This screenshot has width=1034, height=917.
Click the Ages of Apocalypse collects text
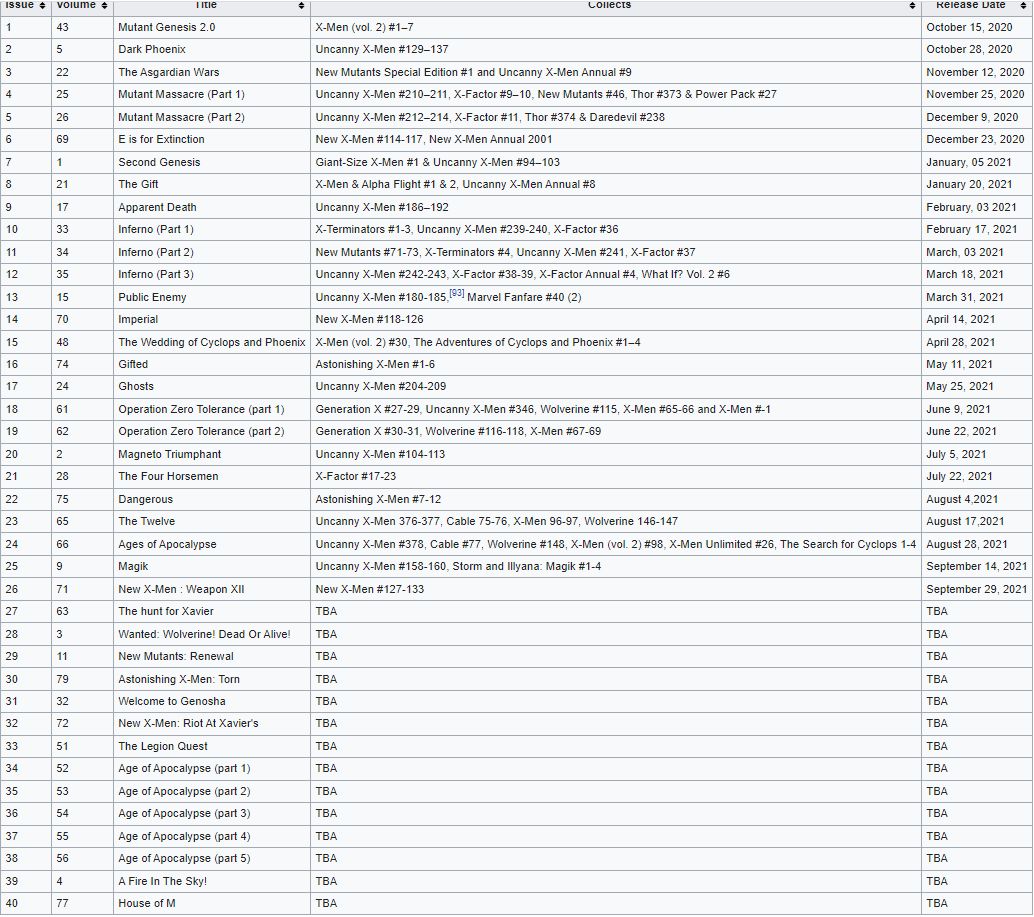pyautogui.click(x=615, y=544)
